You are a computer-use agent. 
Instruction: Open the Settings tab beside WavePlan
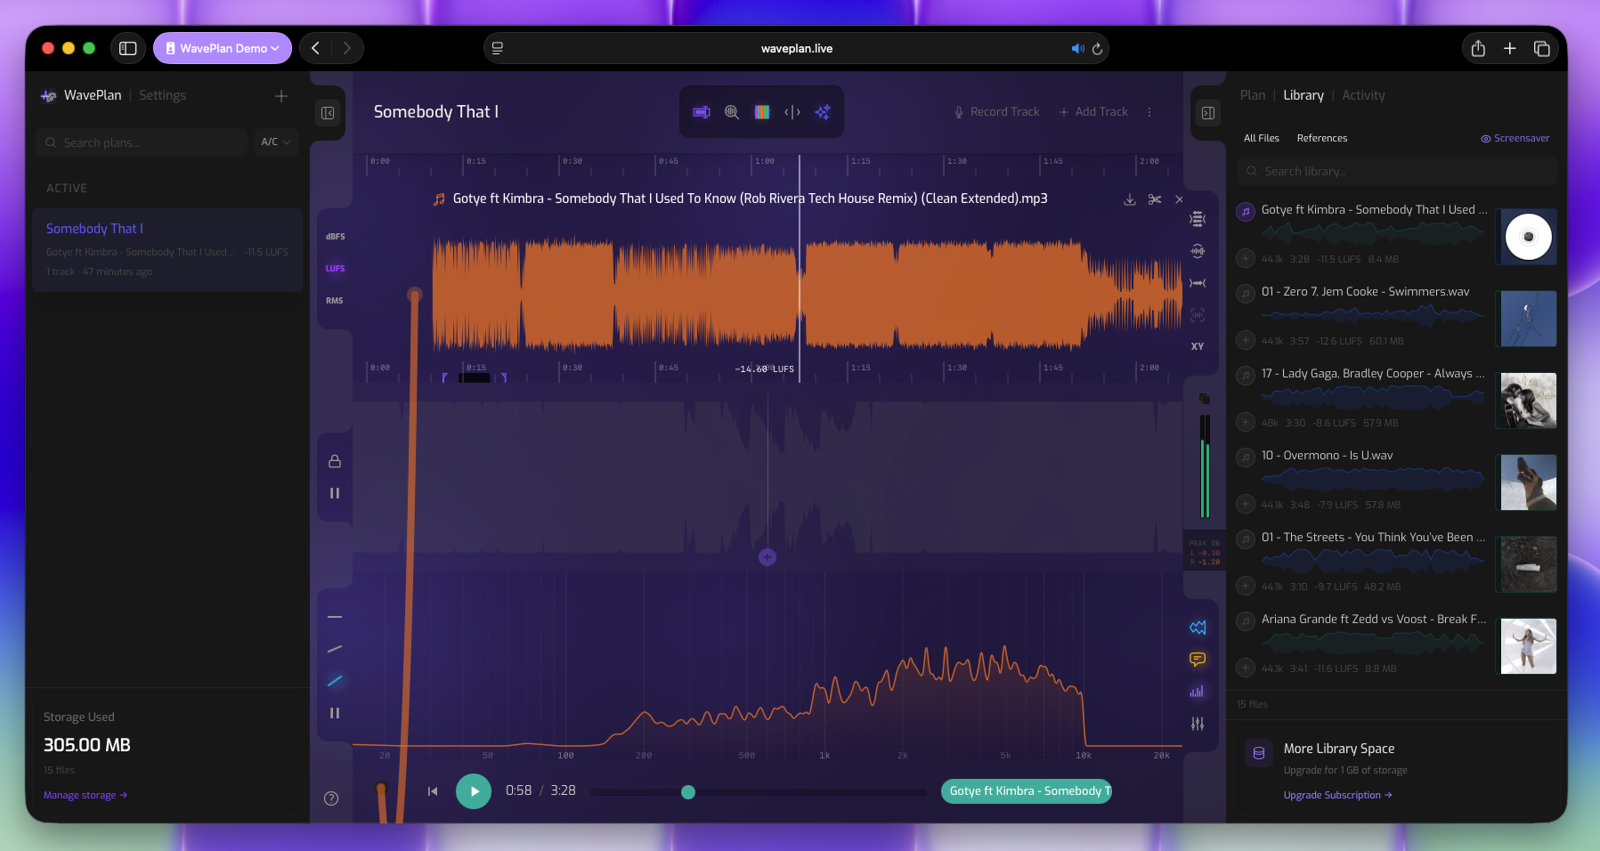162,95
